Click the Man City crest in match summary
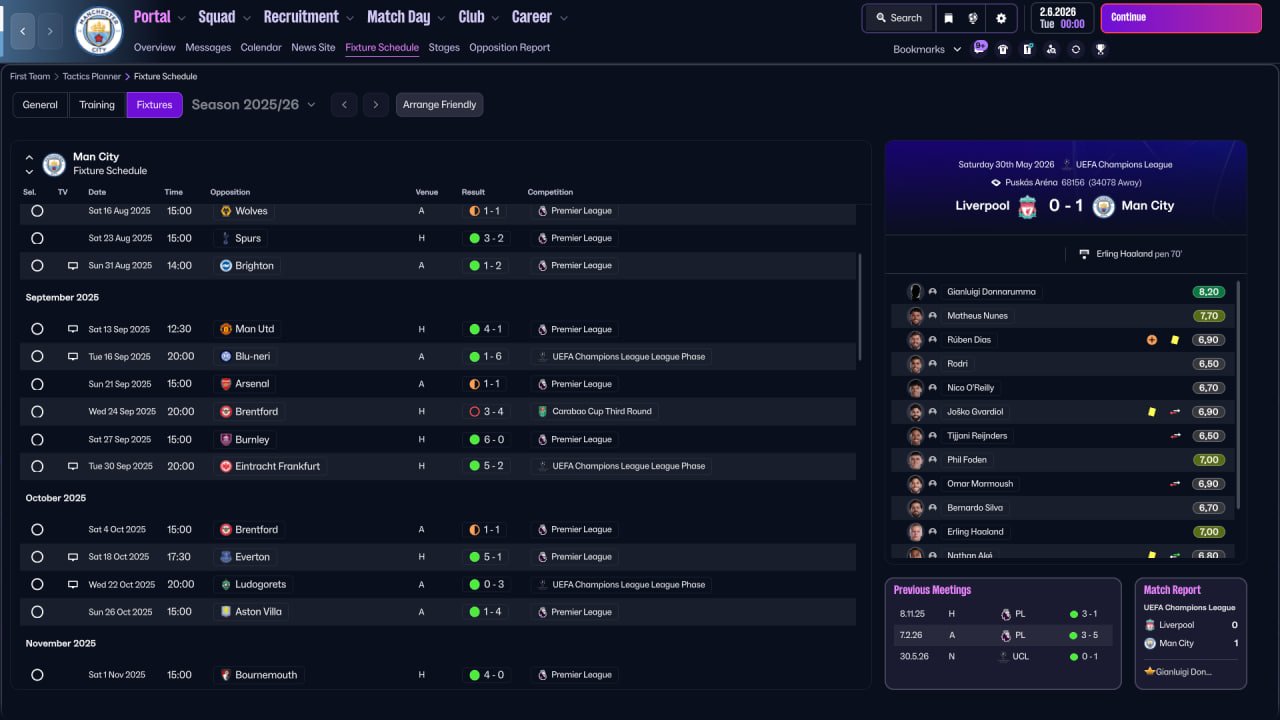Screen dimensions: 1280x720 coord(1103,206)
